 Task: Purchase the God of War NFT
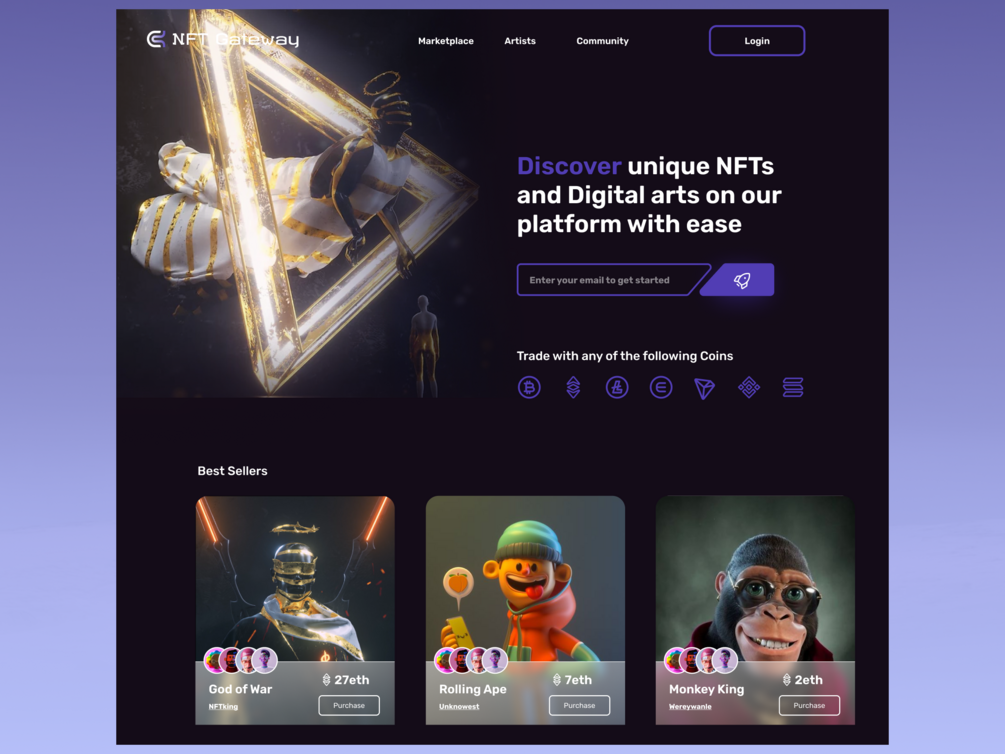(x=349, y=705)
